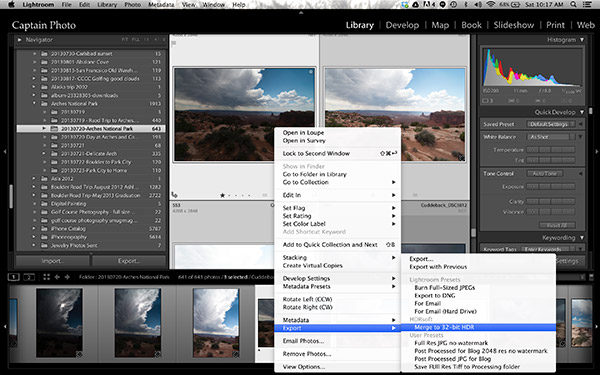The image size is (600, 375).
Task: Open Go to Collection submenu
Action: point(338,182)
